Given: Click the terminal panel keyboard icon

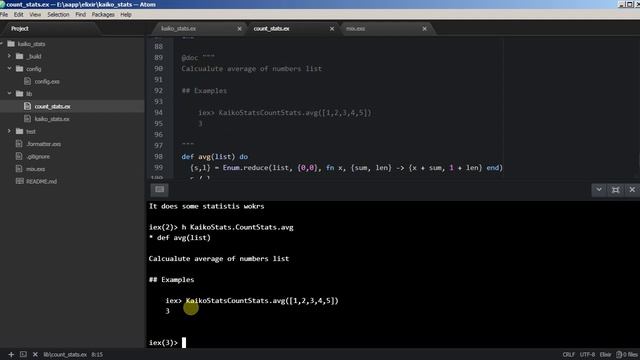Looking at the screenshot, I should click(x=160, y=189).
